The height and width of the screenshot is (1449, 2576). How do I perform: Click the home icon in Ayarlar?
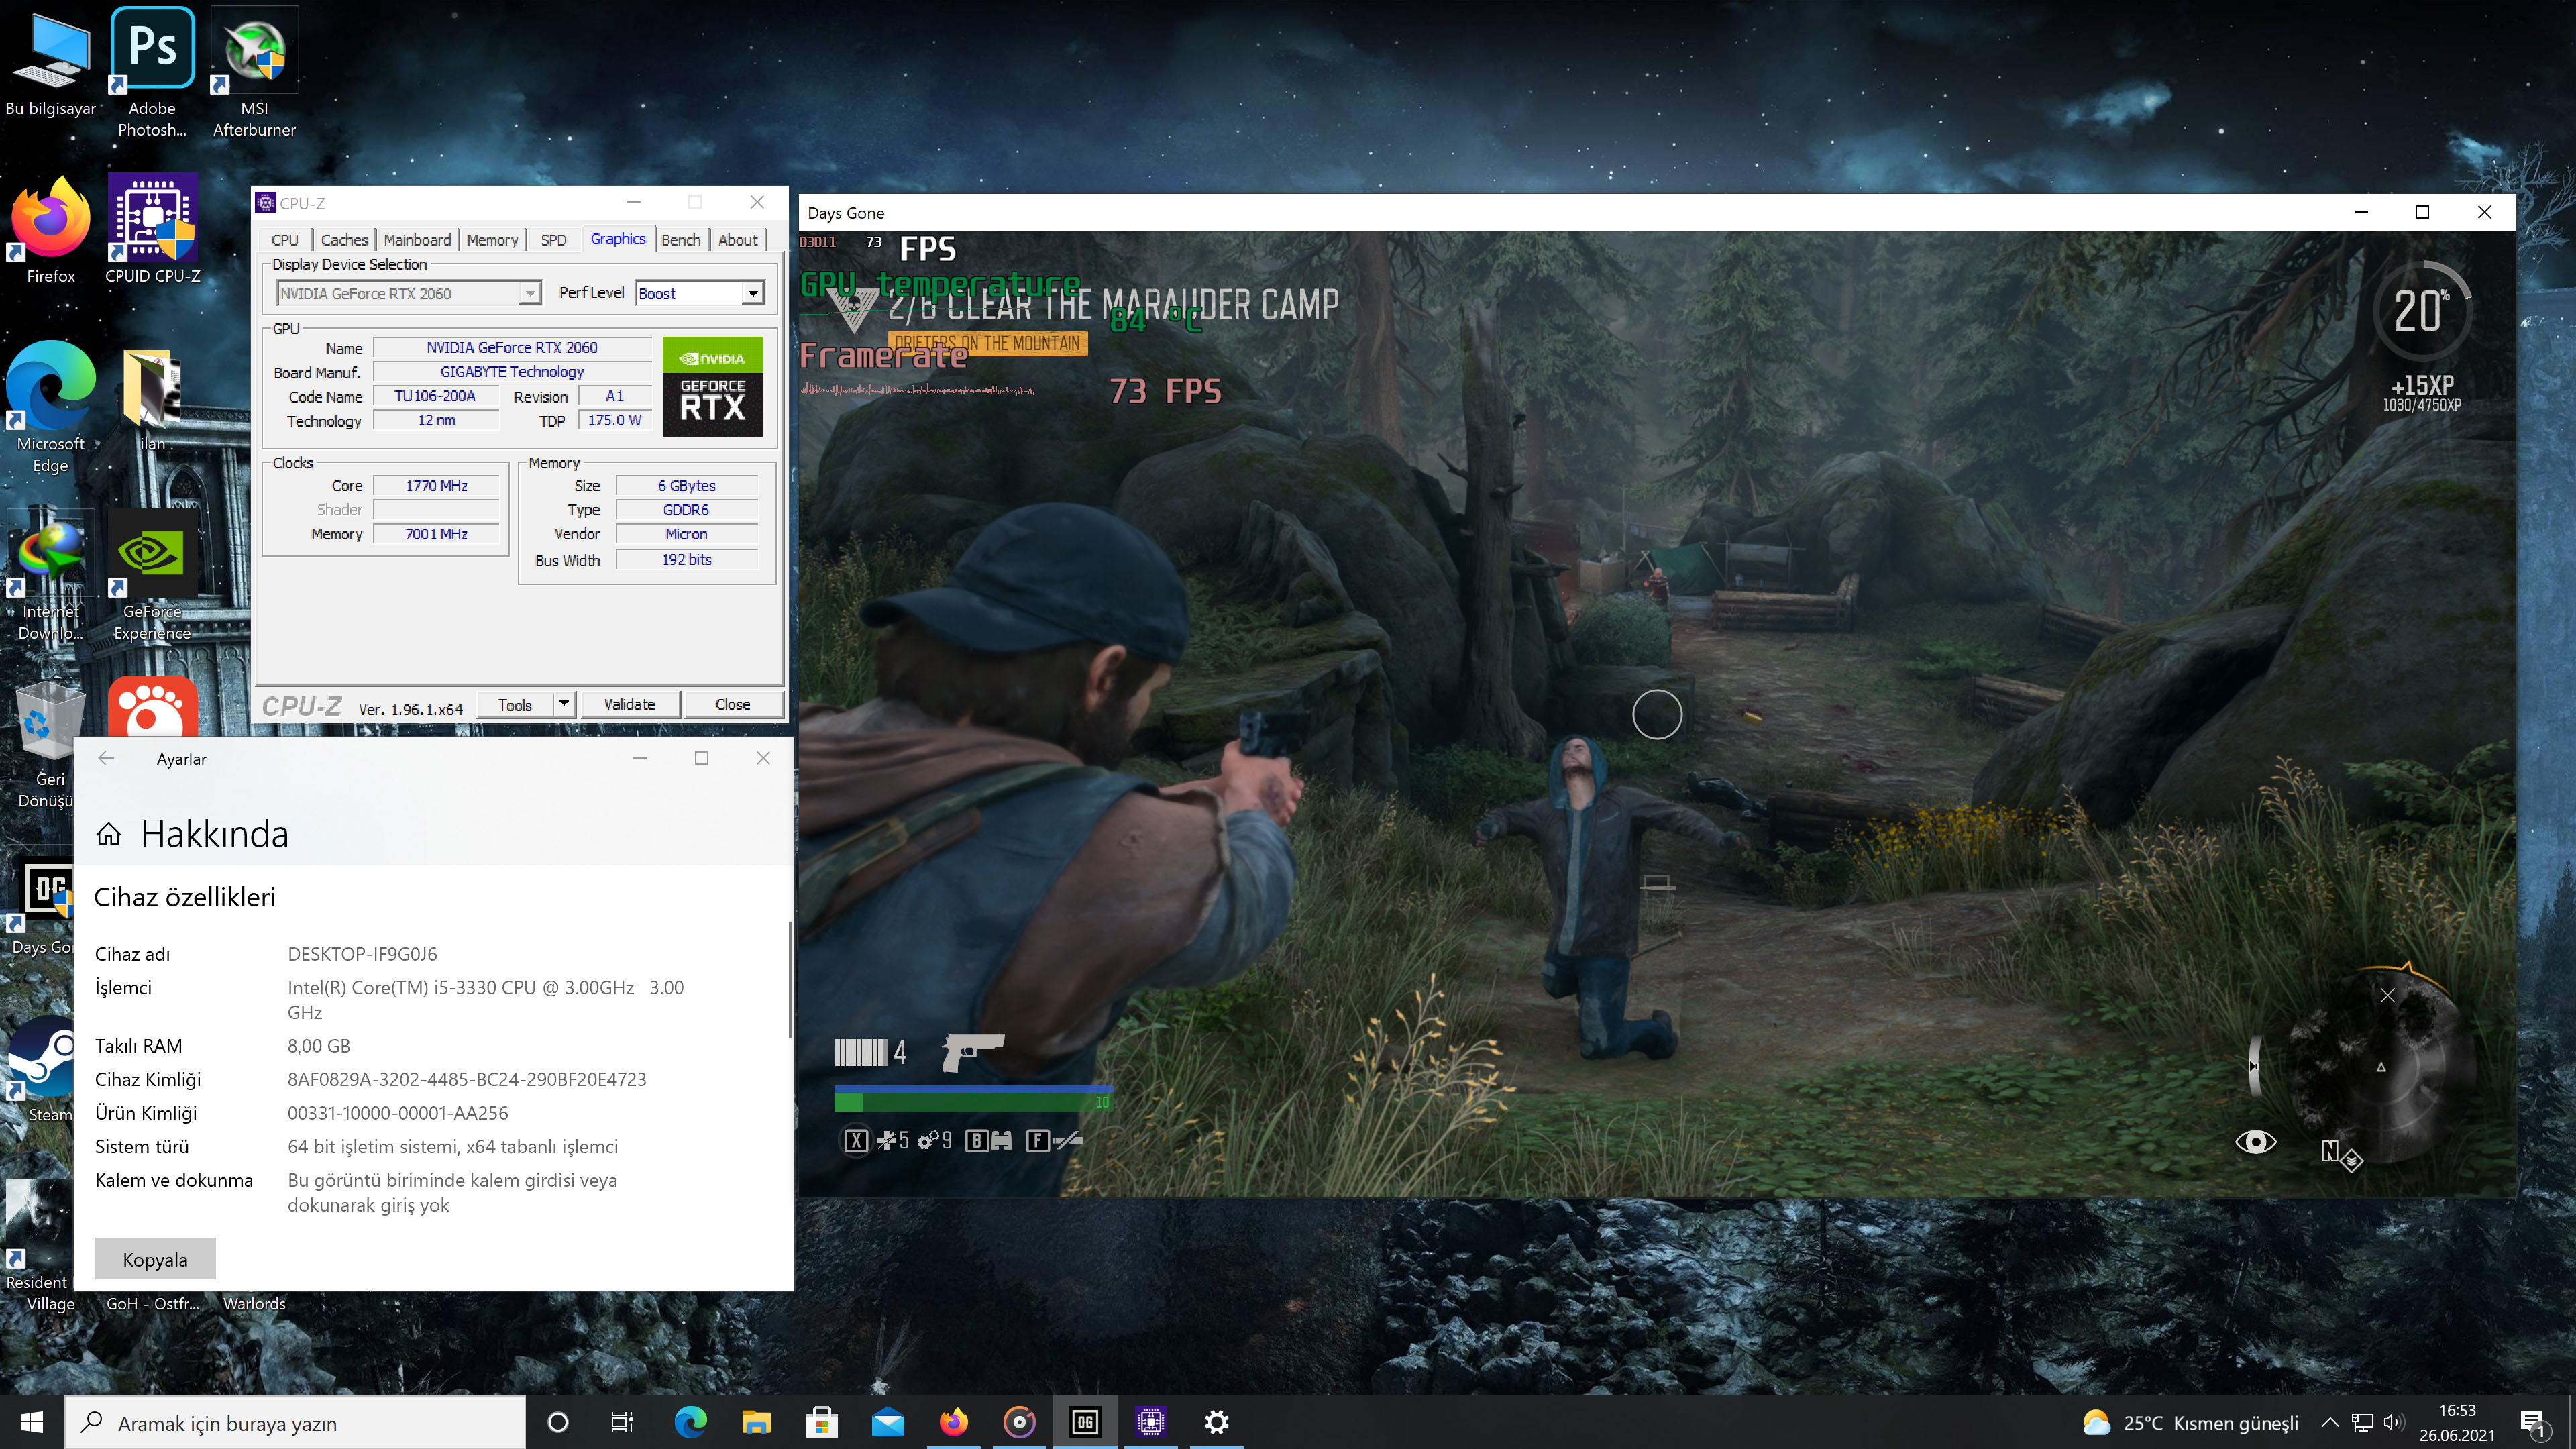pyautogui.click(x=109, y=834)
